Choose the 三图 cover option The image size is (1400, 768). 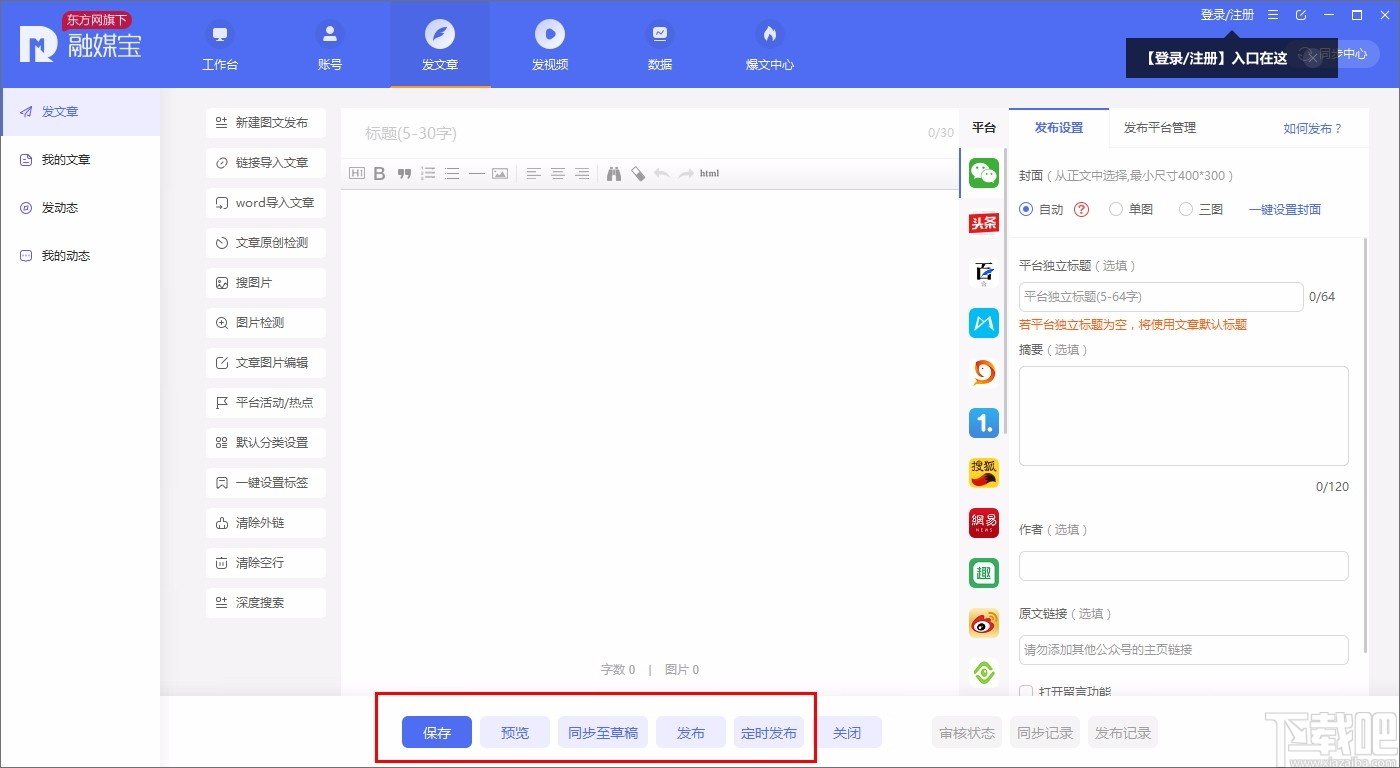pyautogui.click(x=1186, y=209)
